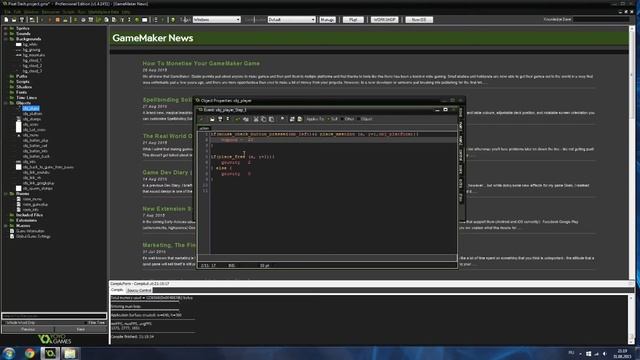Open search in code editor toolbar

tap(282, 119)
